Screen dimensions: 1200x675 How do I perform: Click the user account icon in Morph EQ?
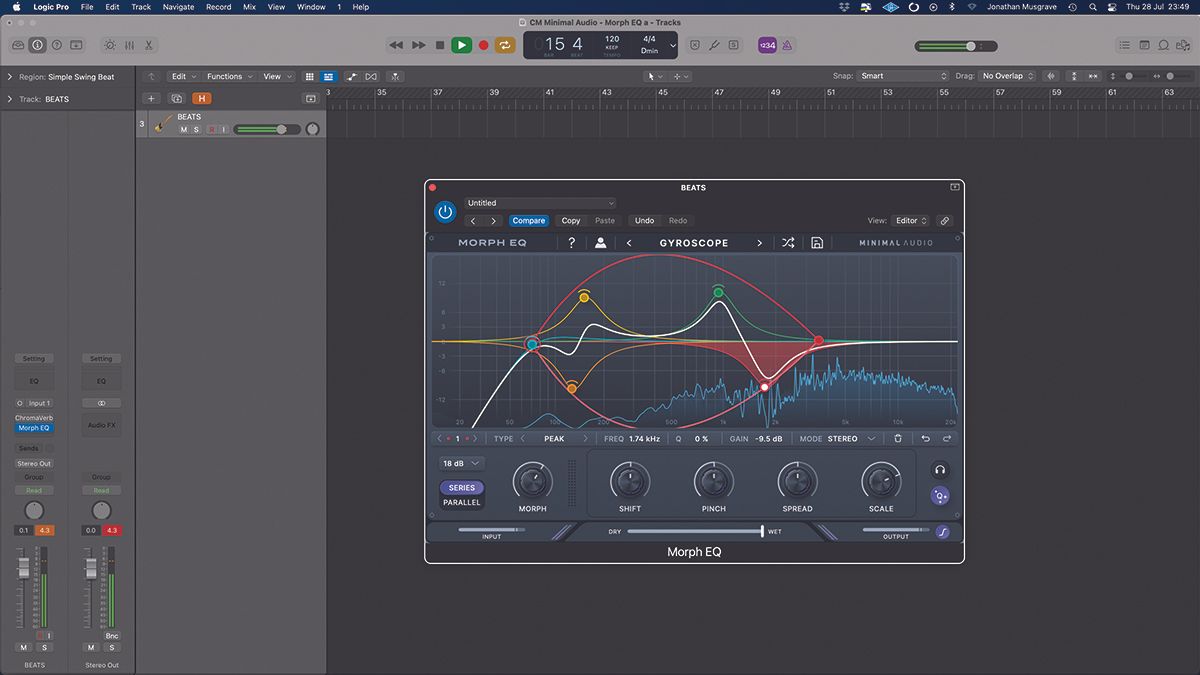(x=600, y=242)
